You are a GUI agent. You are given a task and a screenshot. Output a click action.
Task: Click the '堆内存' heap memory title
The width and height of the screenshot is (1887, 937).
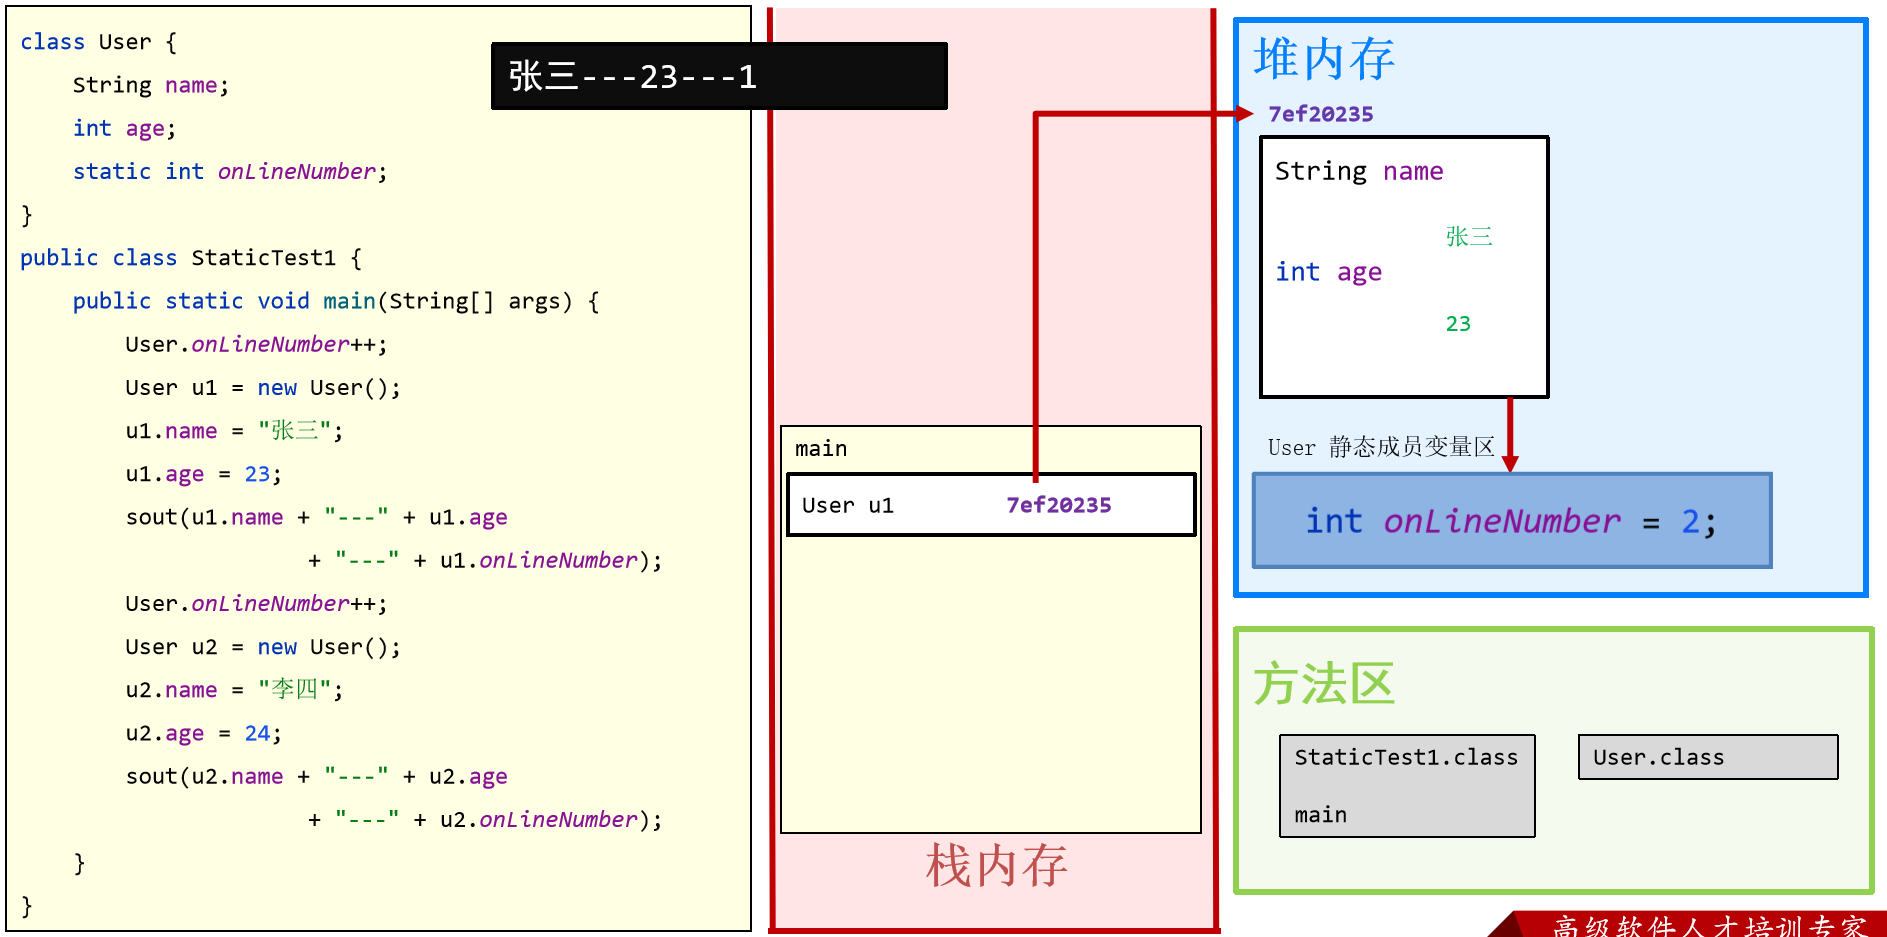tap(1324, 59)
